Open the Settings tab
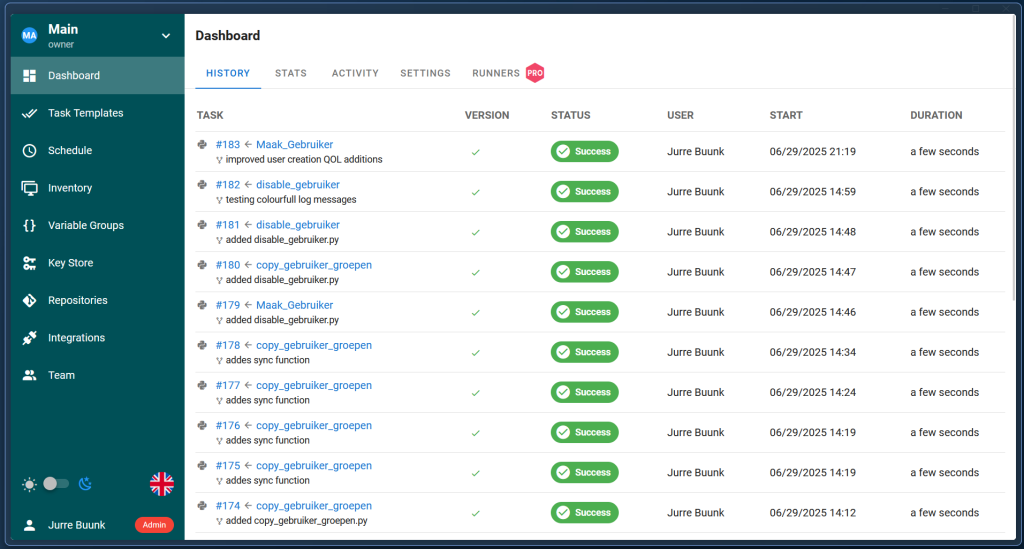The image size is (1024, 549). 425,73
